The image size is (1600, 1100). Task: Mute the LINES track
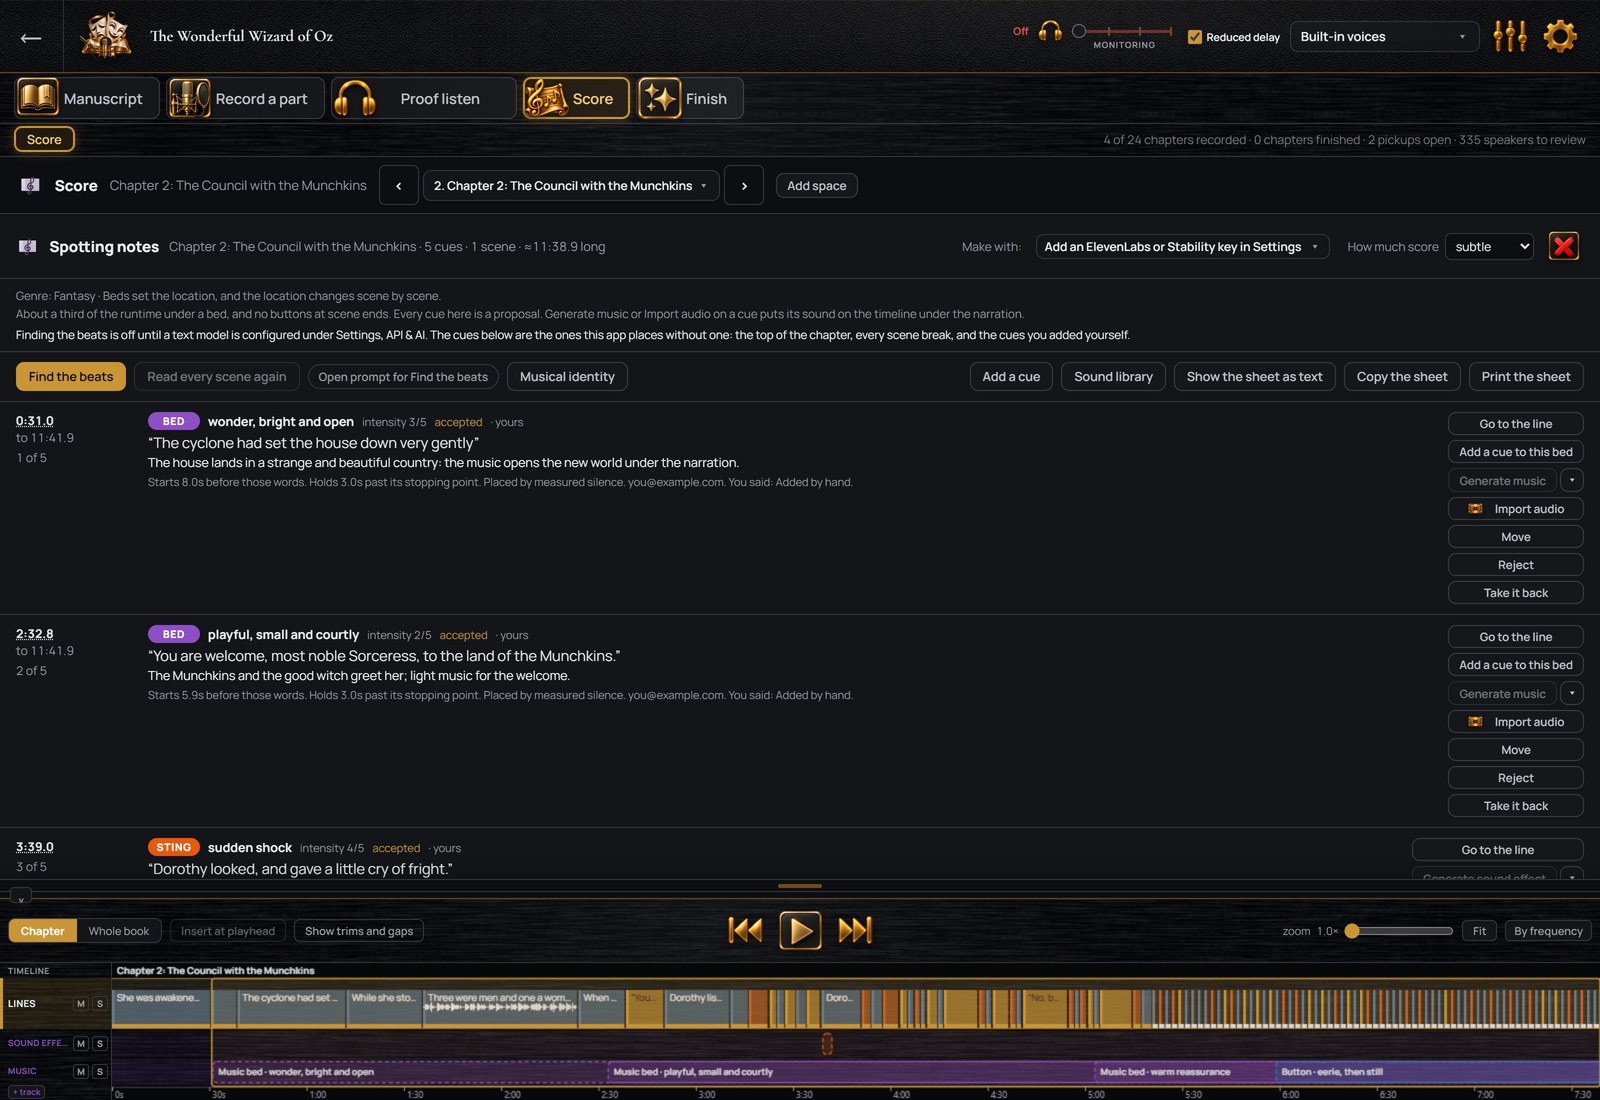81,1003
